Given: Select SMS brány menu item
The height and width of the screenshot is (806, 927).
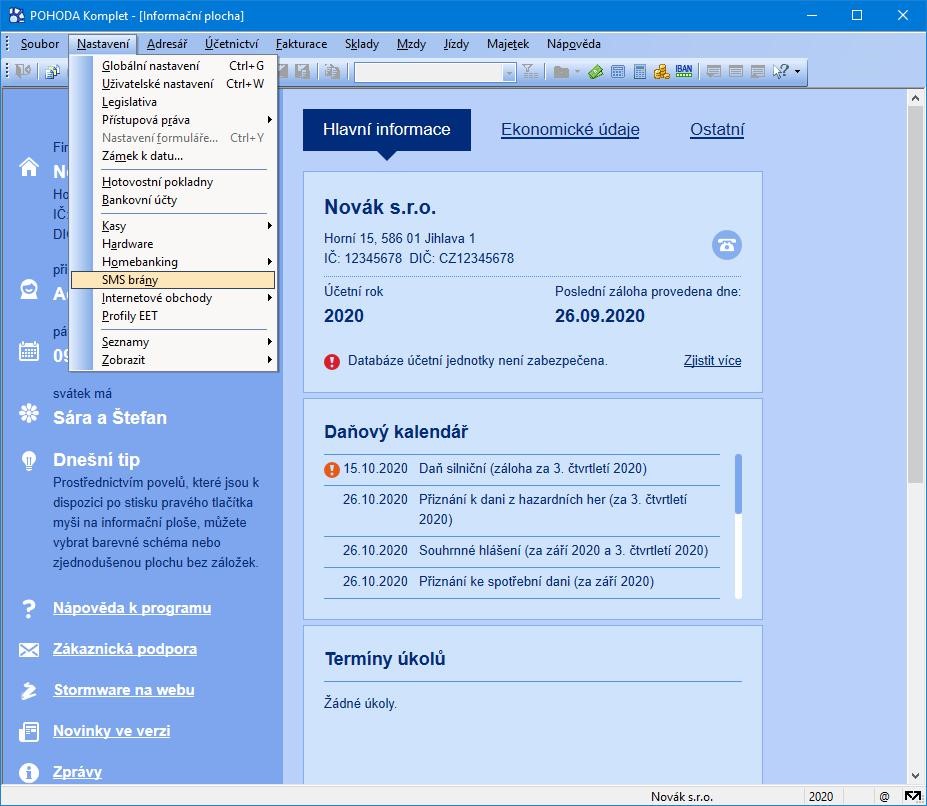Looking at the screenshot, I should [173, 280].
